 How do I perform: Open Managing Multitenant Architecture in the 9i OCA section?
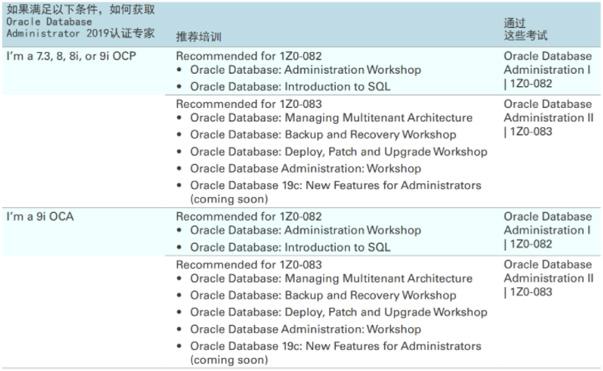(331, 278)
